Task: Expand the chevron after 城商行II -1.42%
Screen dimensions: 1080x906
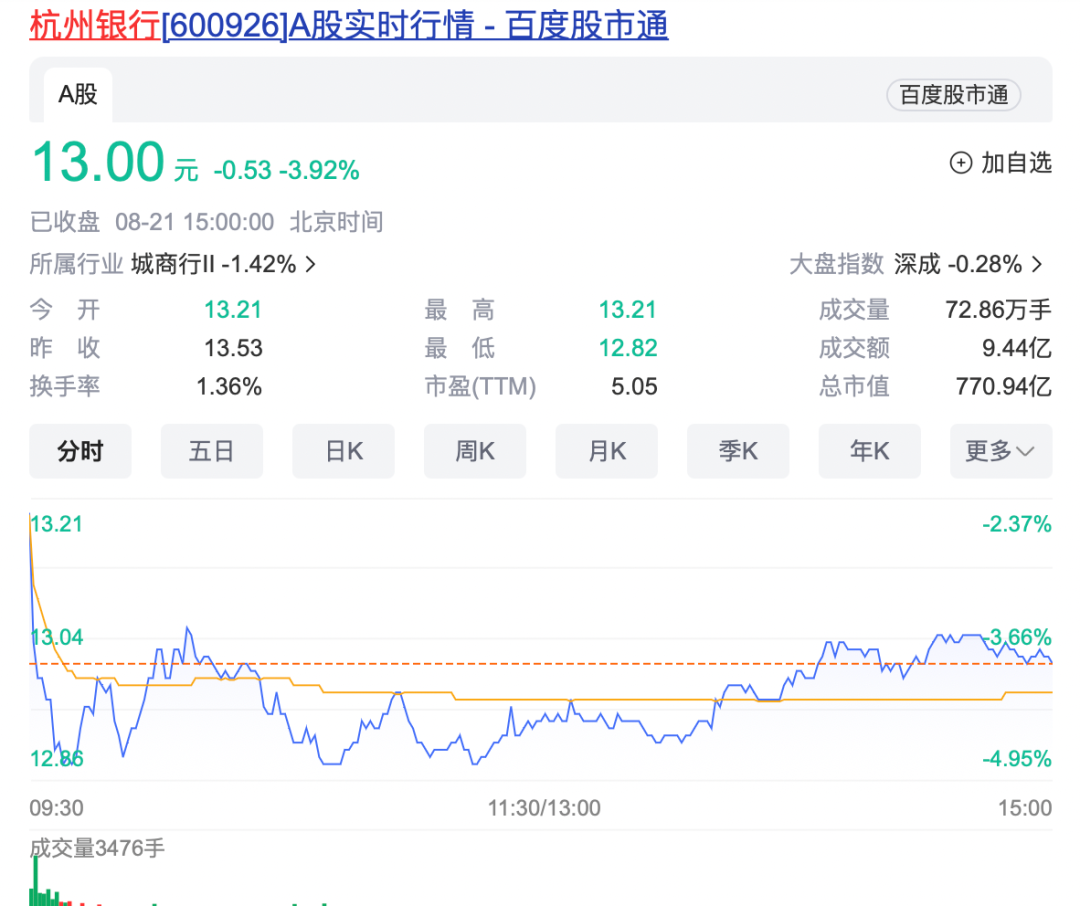Action: click(x=311, y=264)
